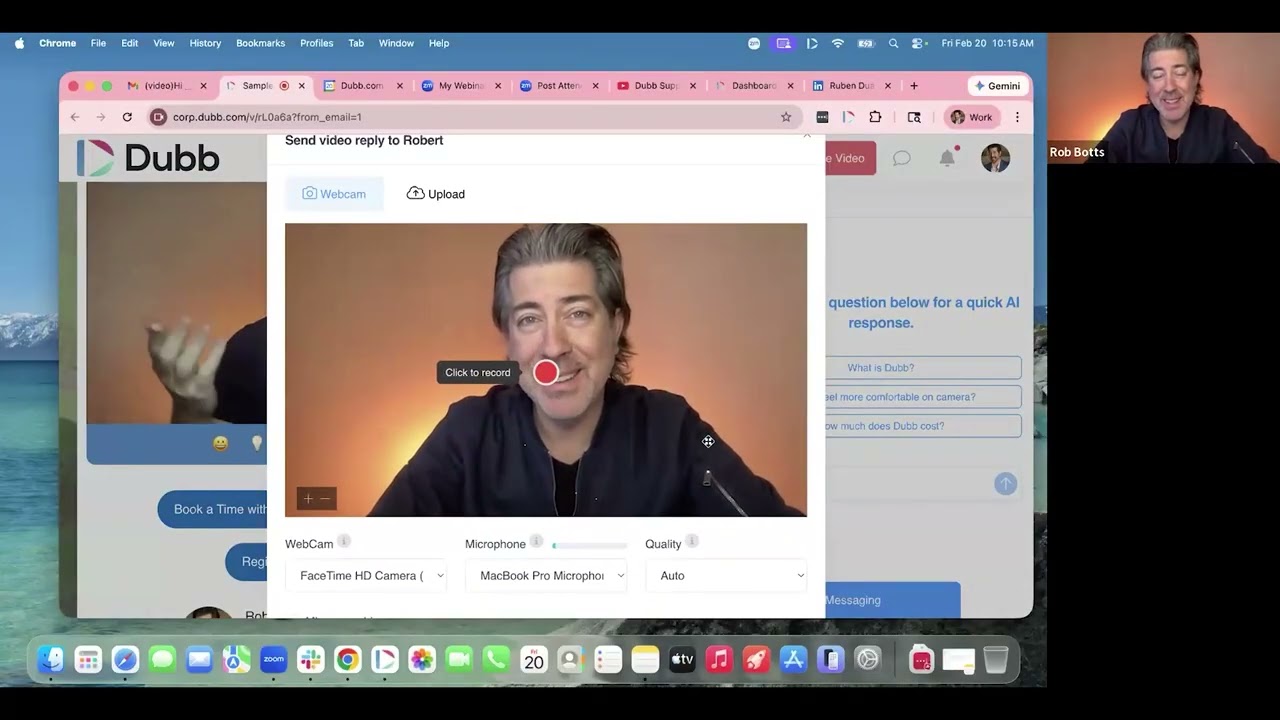Click the WebCam info icon
The image size is (1280, 720).
(344, 542)
